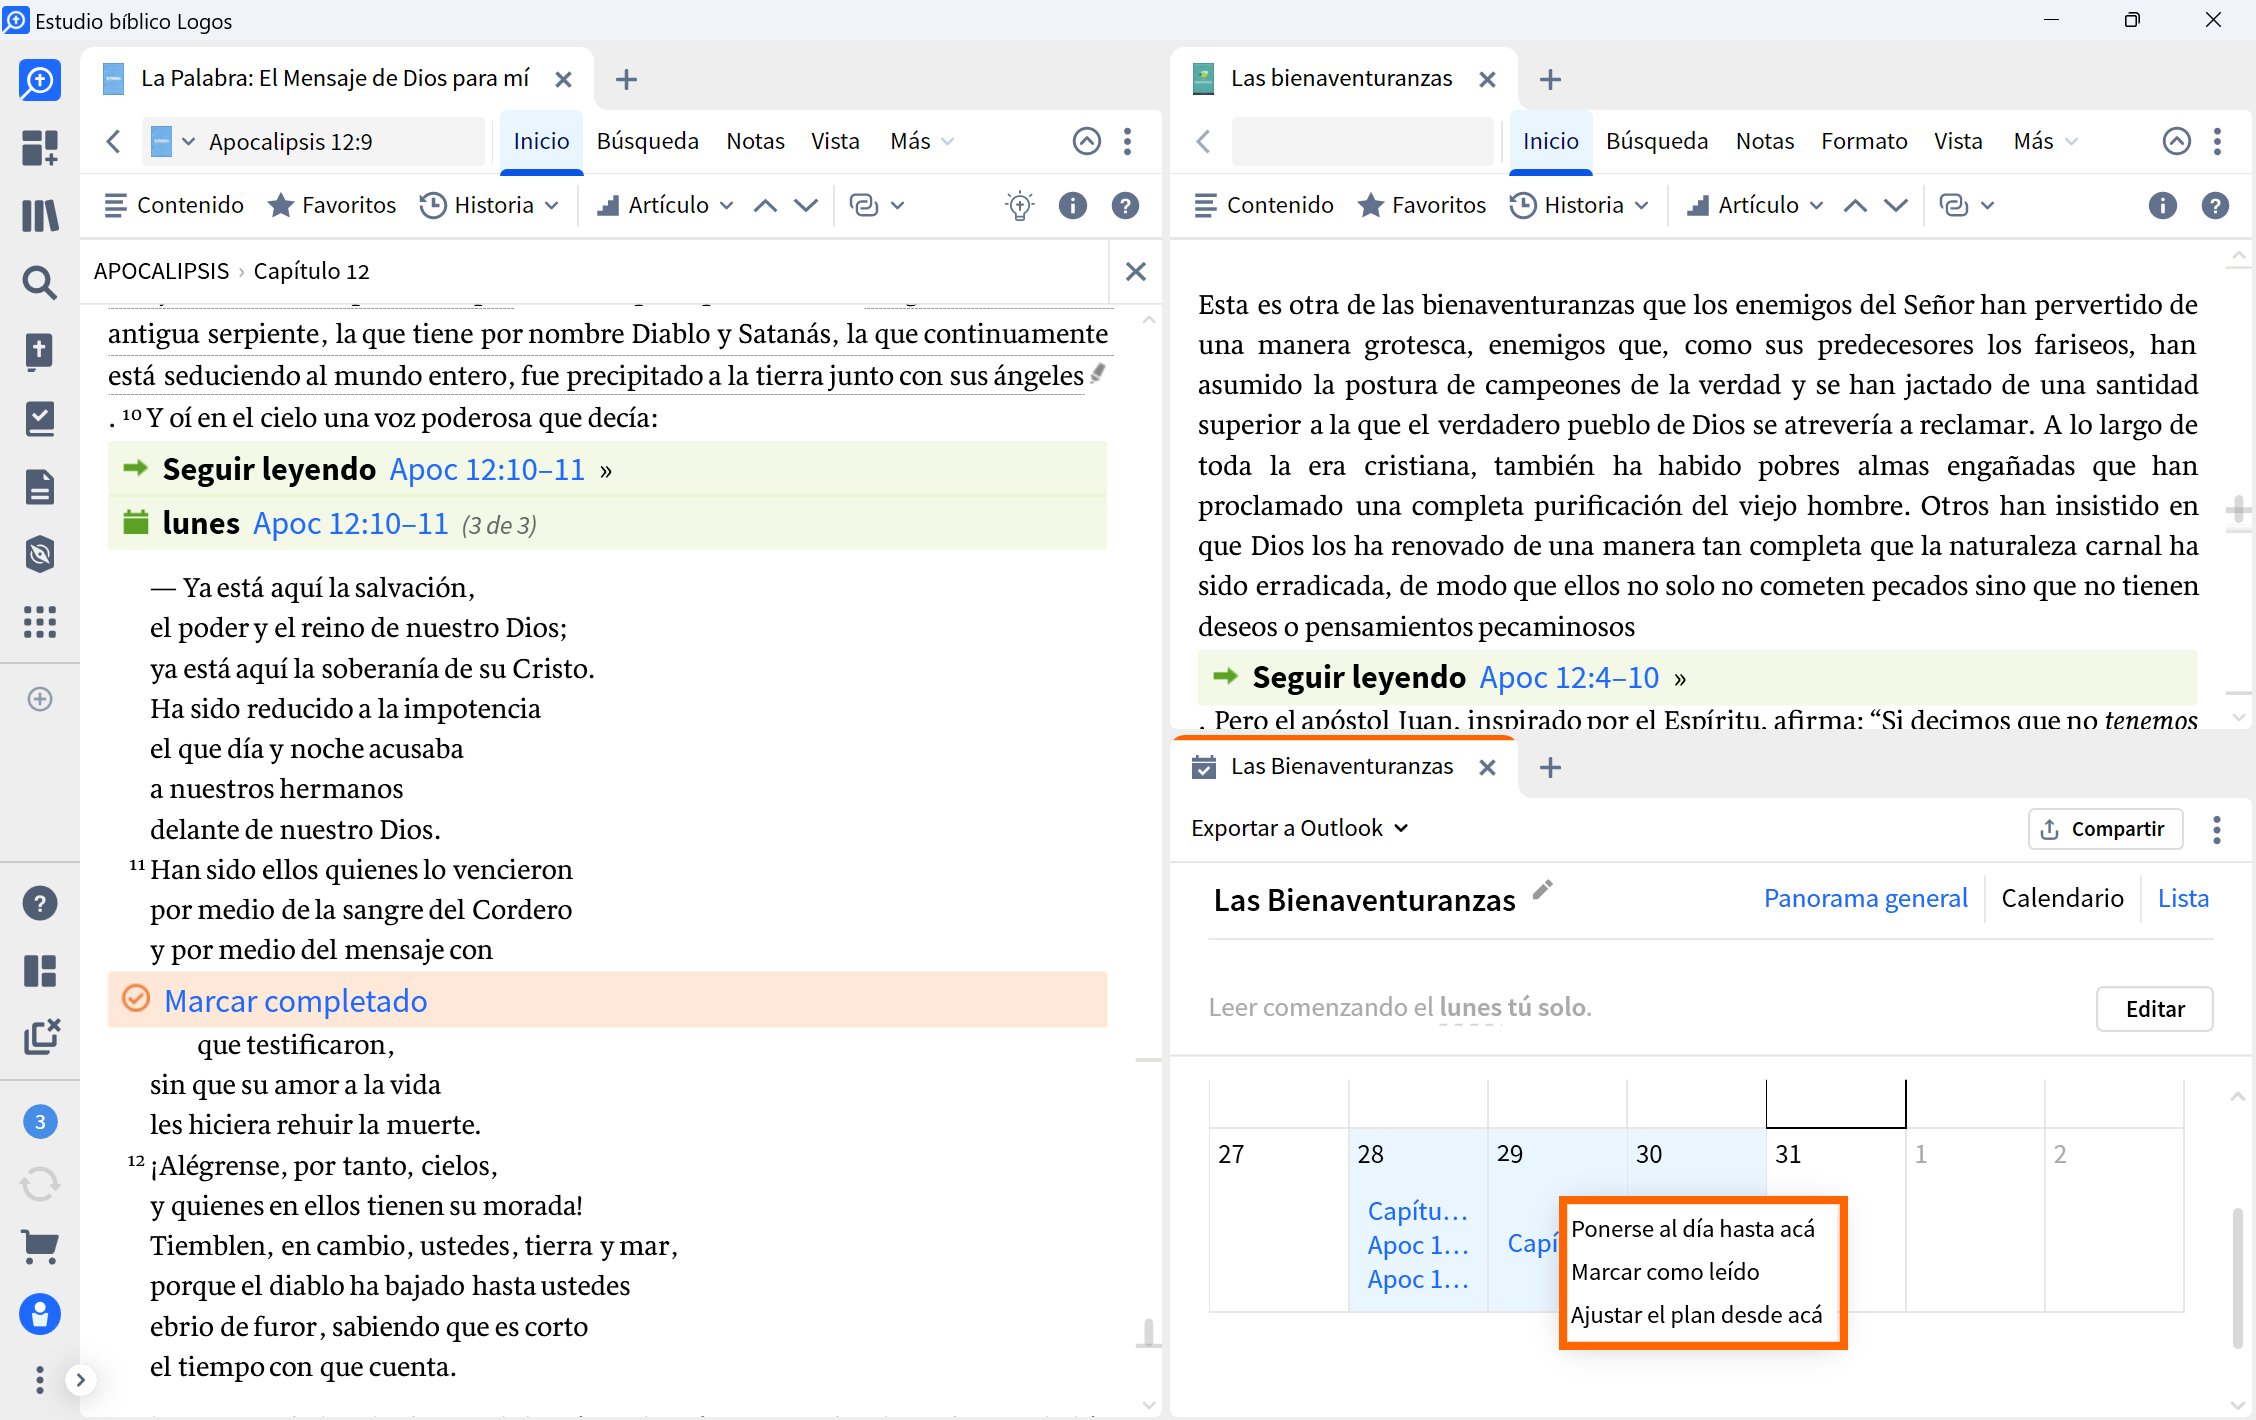Open the info icon in left panel toolbar
This screenshot has height=1420, width=2256.
[1072, 205]
